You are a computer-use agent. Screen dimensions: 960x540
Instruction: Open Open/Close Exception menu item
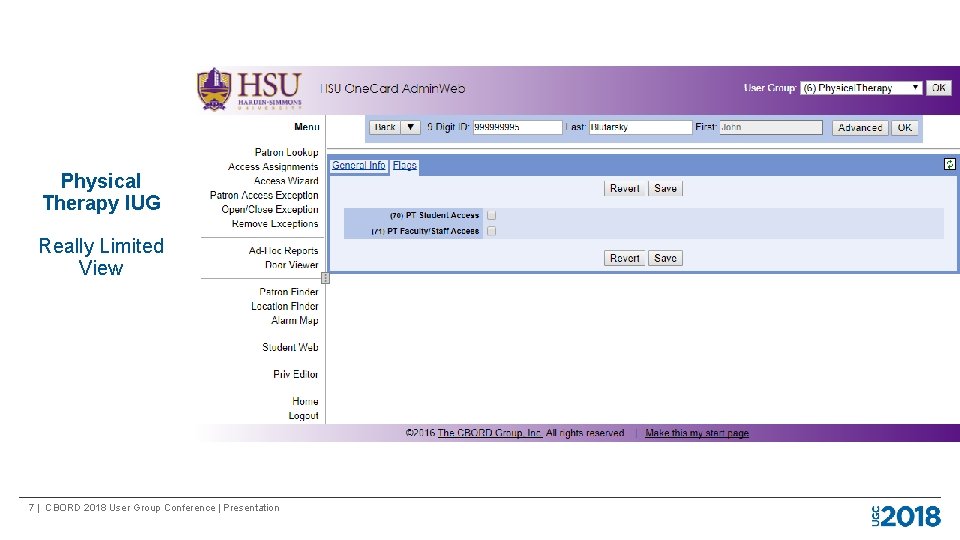point(270,209)
